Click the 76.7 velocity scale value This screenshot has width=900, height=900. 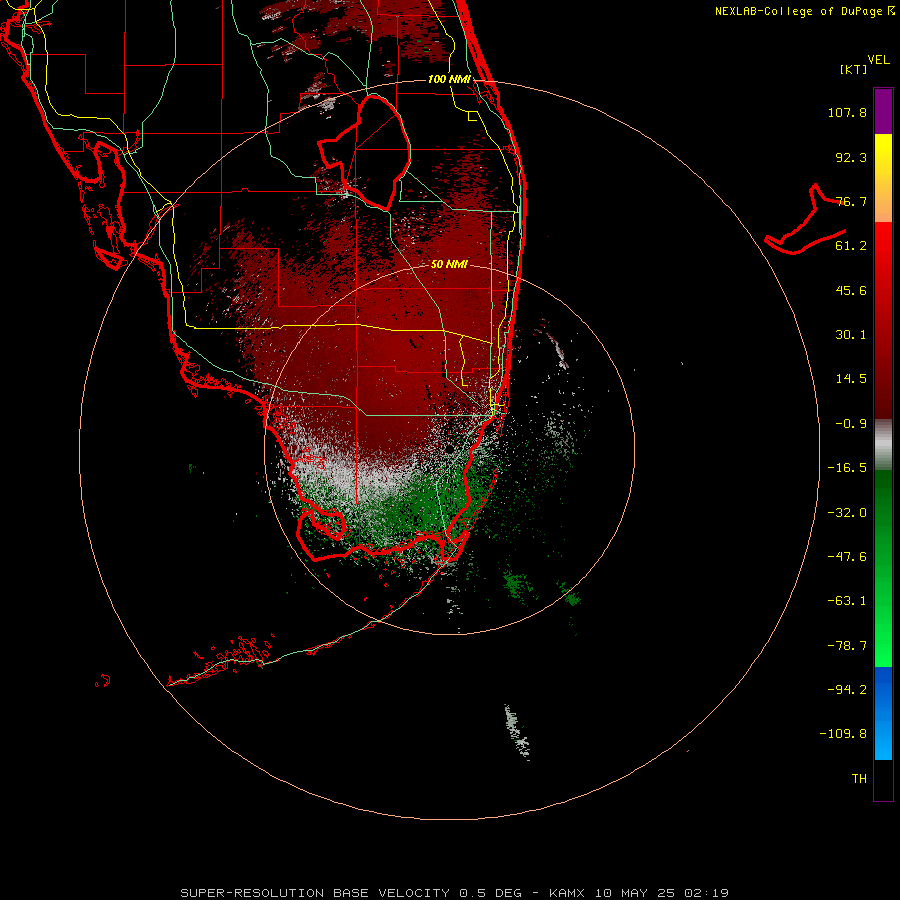(851, 201)
